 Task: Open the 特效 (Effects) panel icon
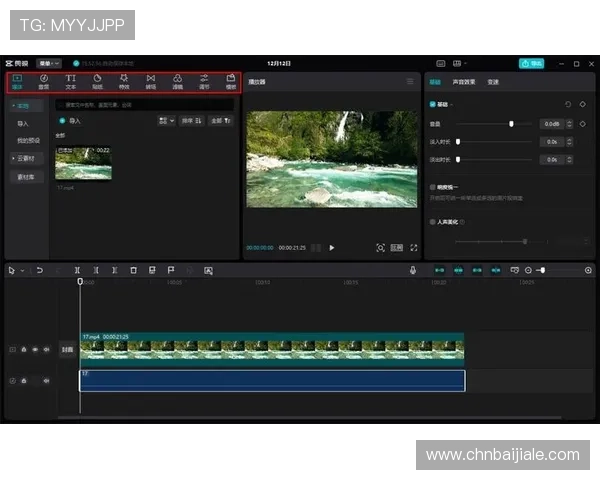coord(124,80)
